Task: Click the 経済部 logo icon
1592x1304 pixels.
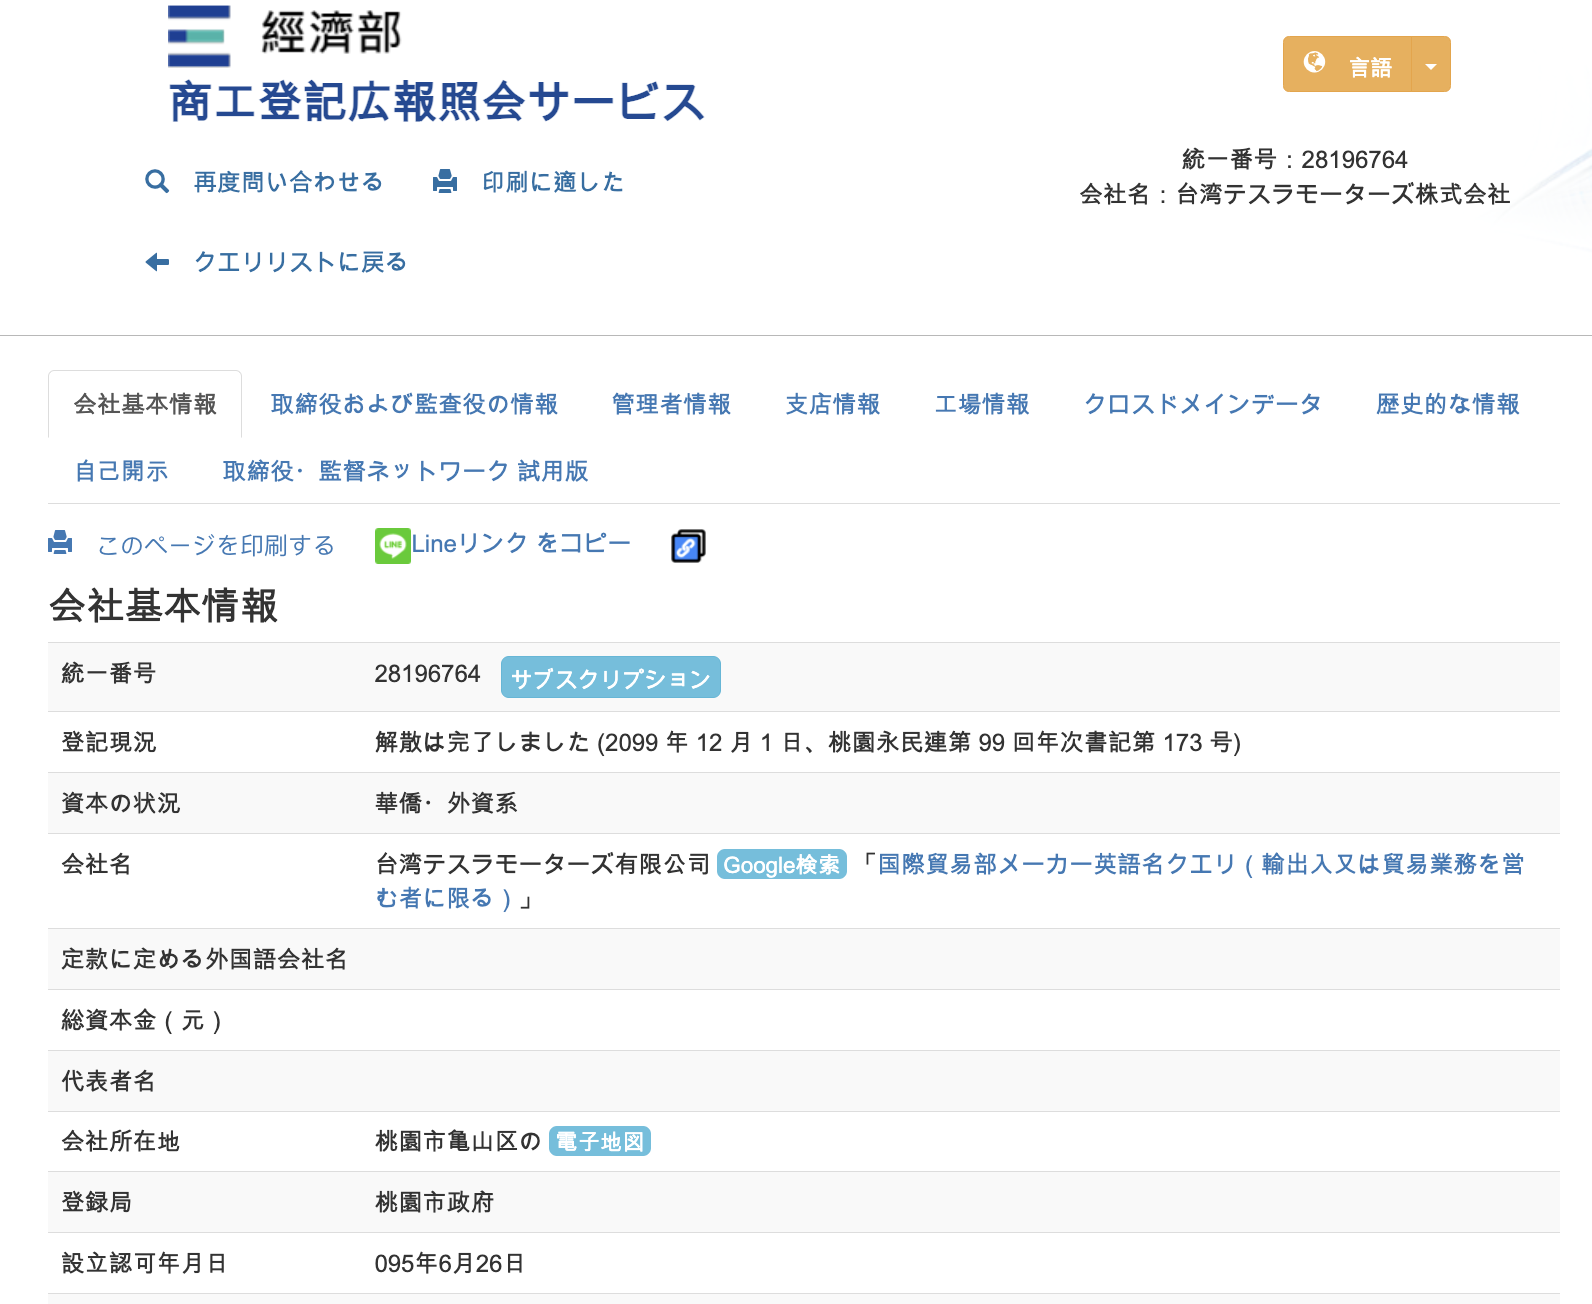Action: tap(199, 36)
